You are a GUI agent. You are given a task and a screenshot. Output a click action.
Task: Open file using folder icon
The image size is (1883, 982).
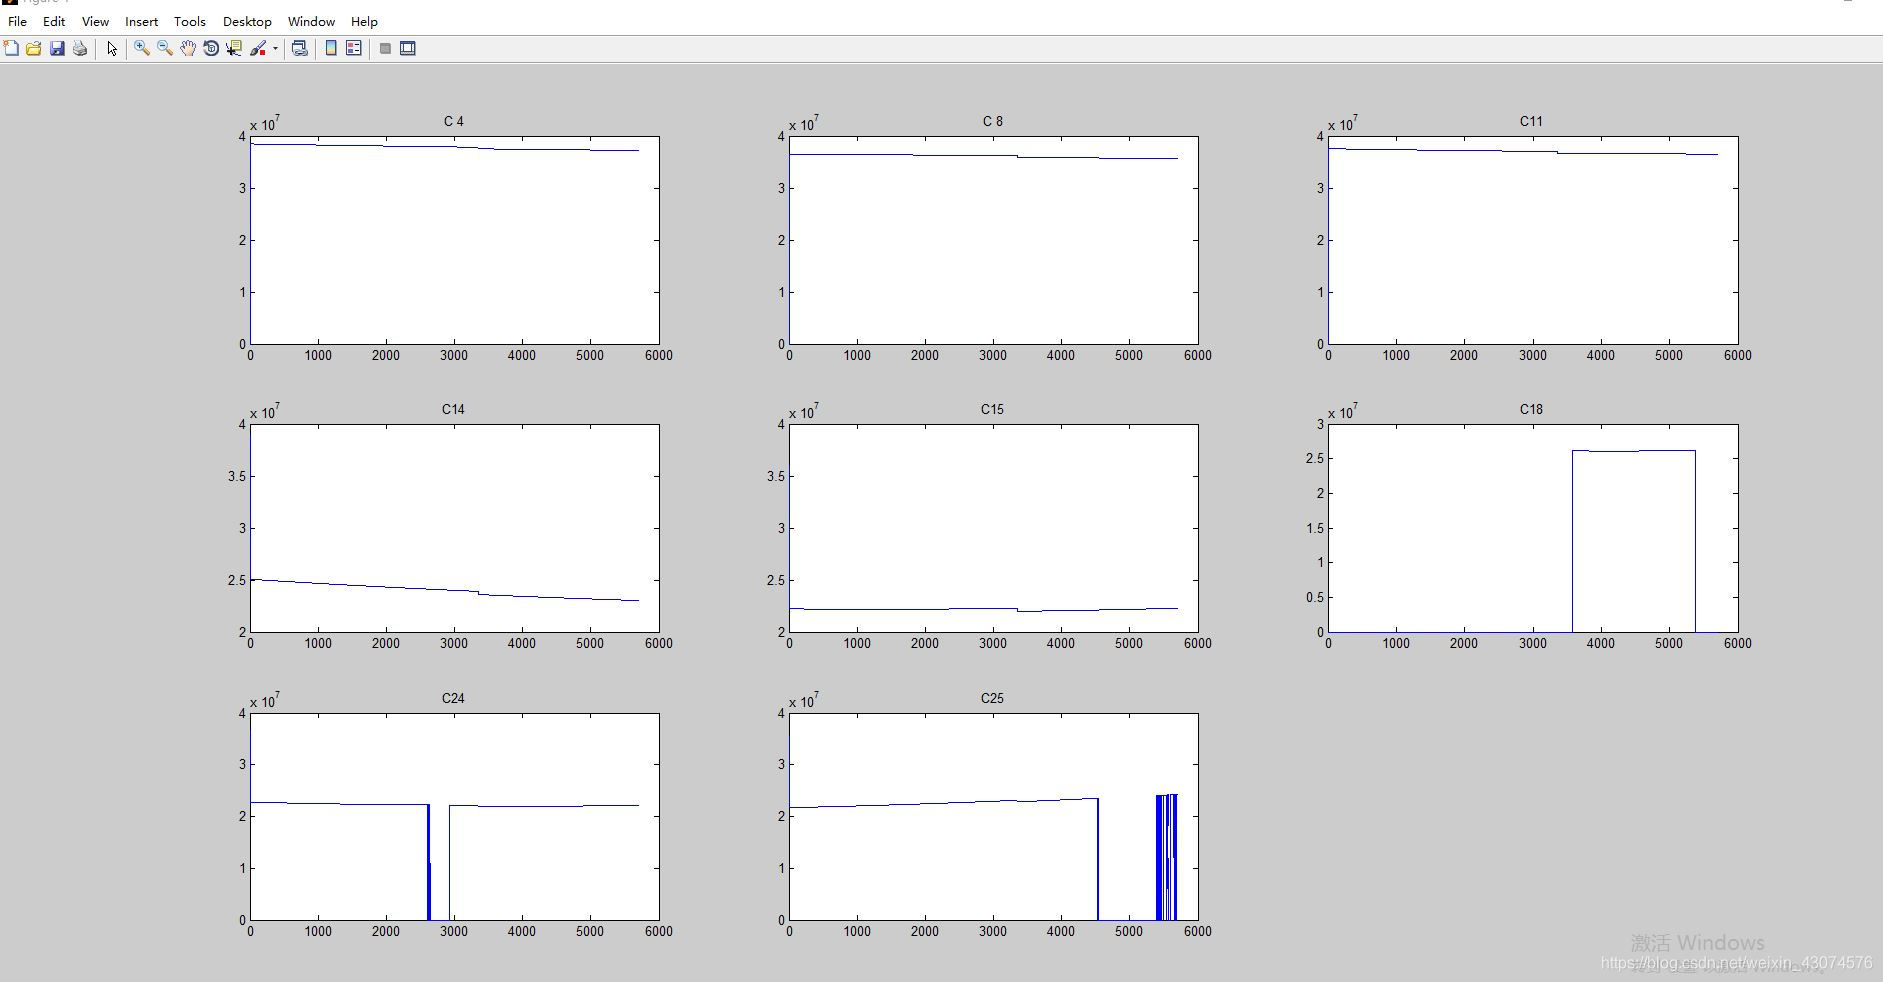tap(34, 48)
